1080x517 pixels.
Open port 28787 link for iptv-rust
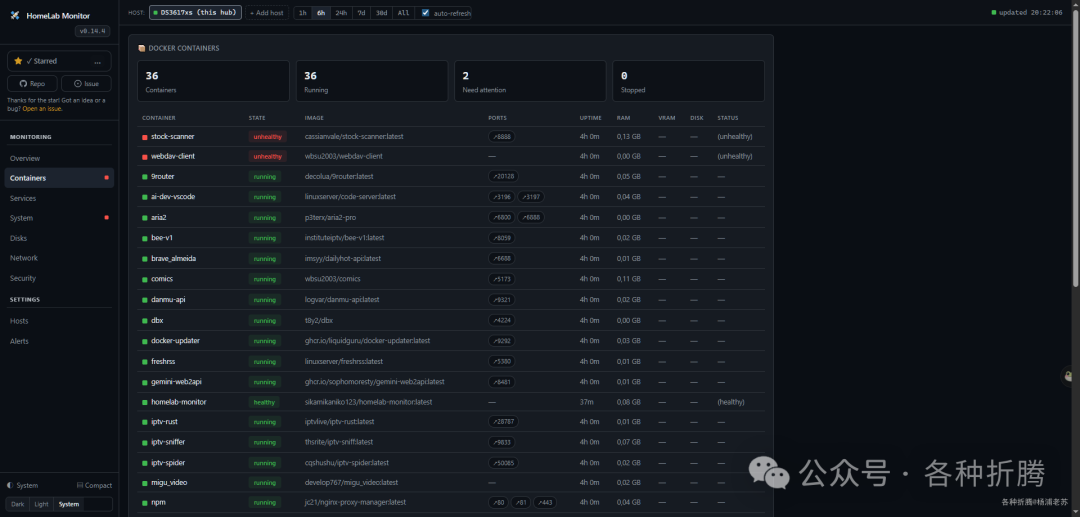coord(503,422)
